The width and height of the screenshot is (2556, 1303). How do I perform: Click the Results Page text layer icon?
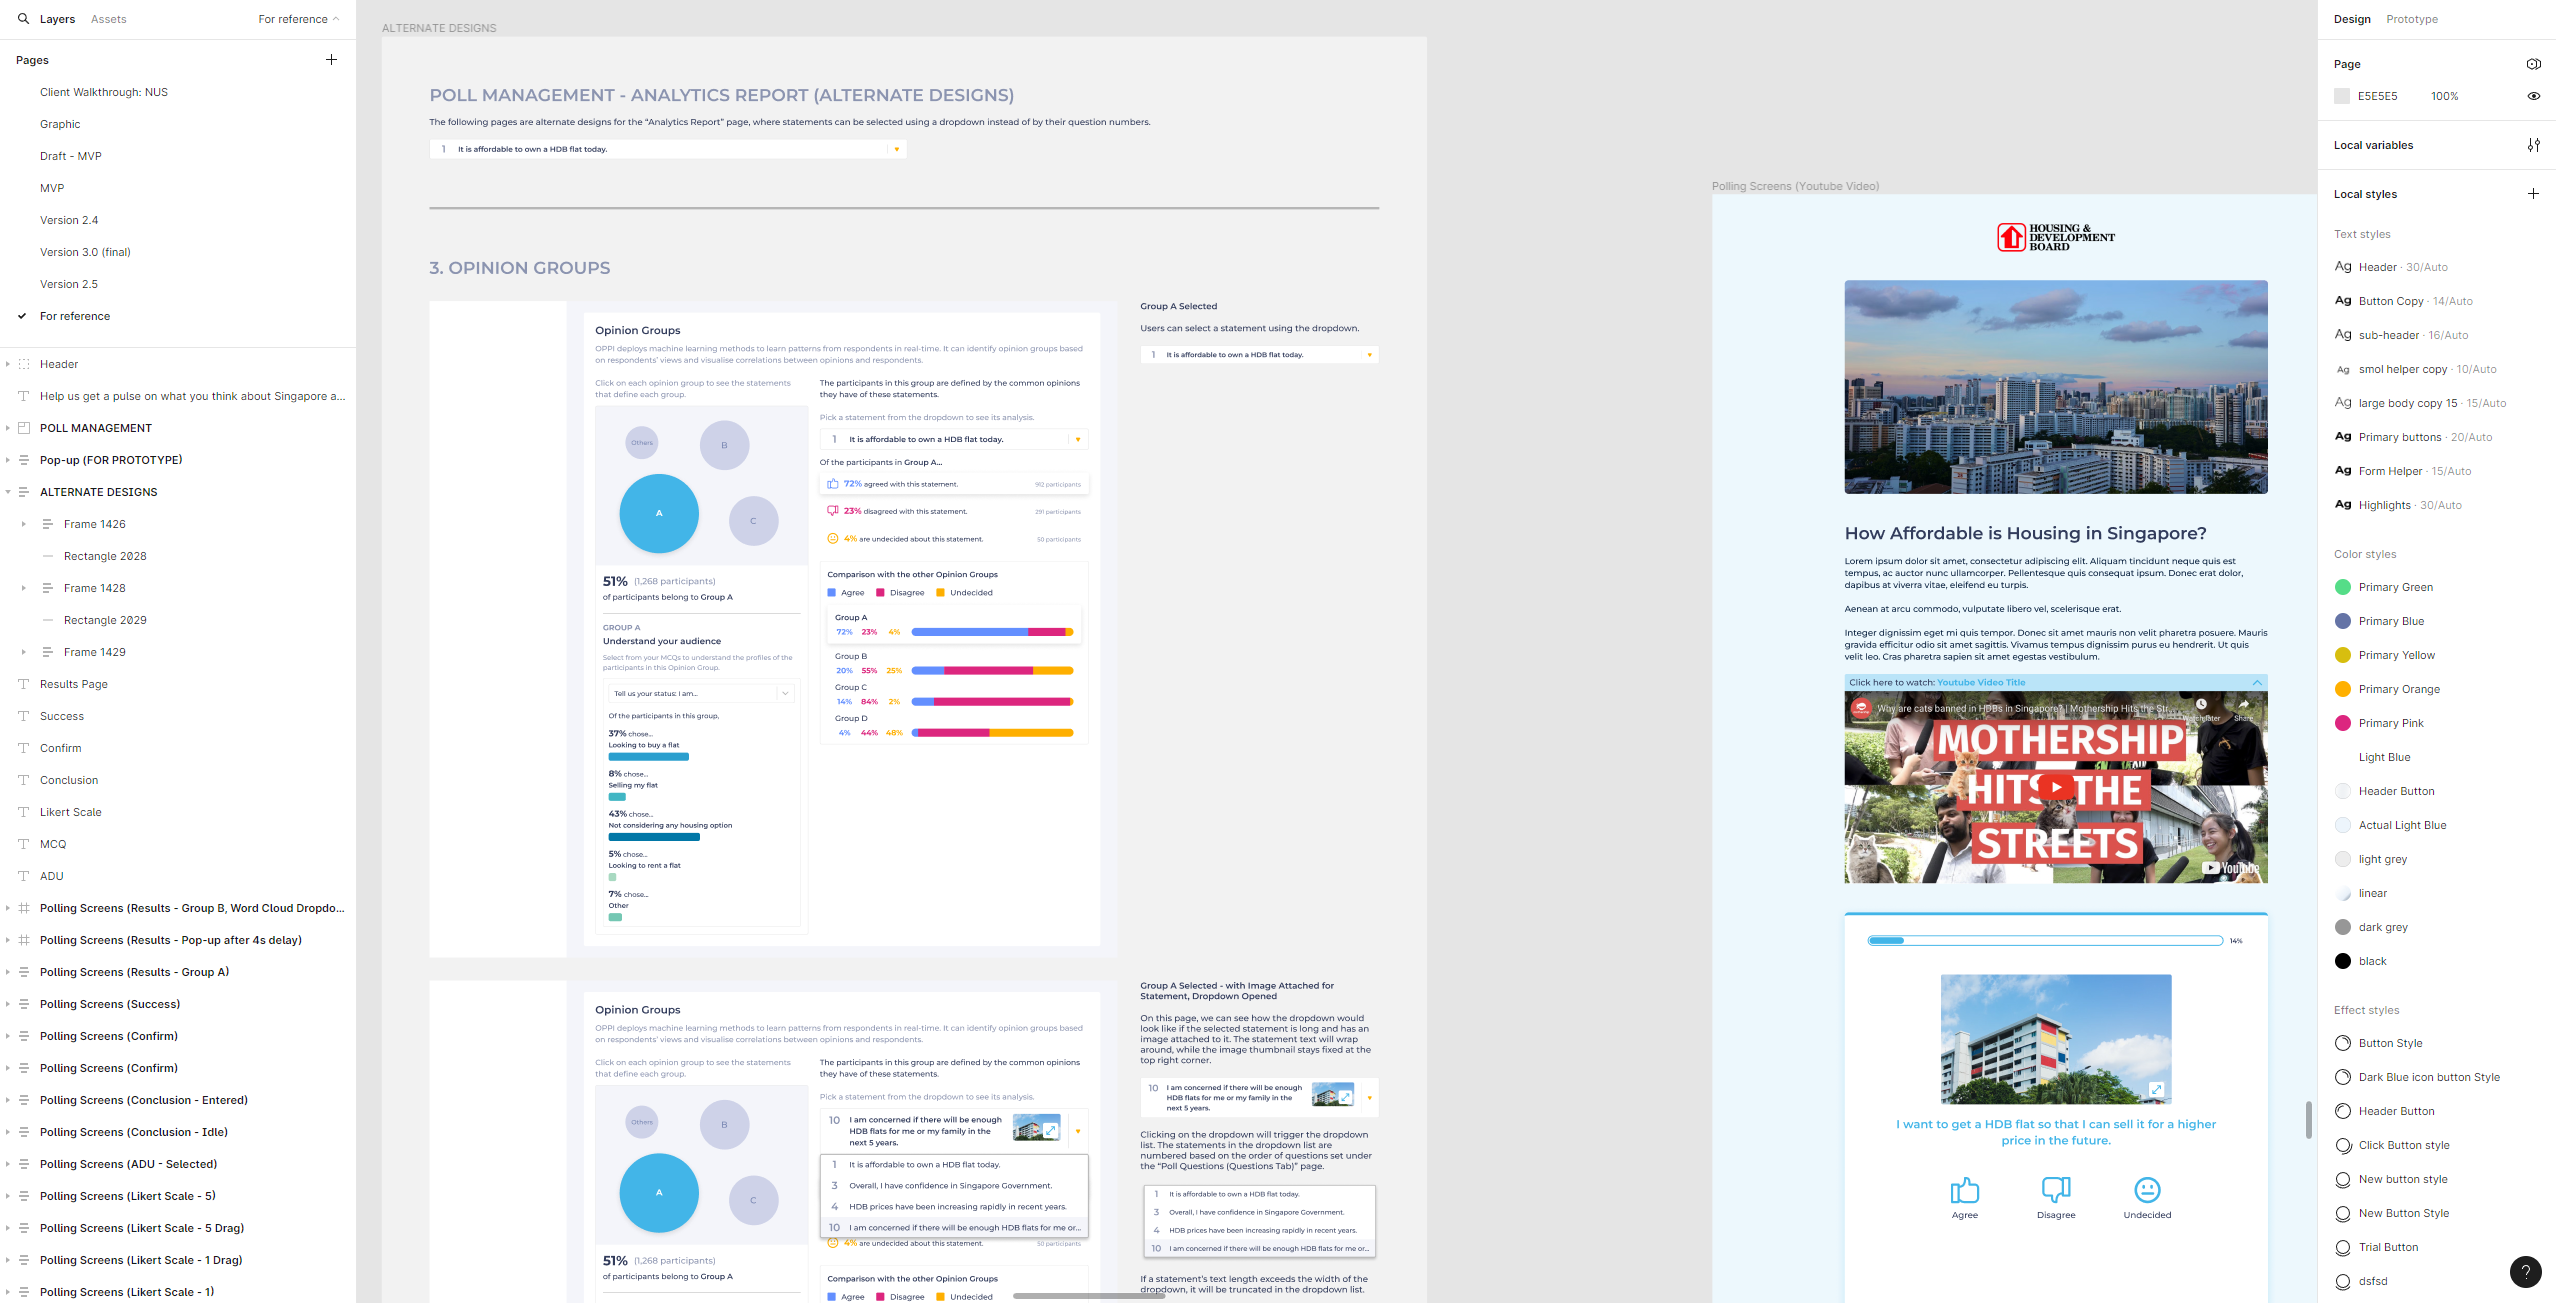click(x=24, y=684)
